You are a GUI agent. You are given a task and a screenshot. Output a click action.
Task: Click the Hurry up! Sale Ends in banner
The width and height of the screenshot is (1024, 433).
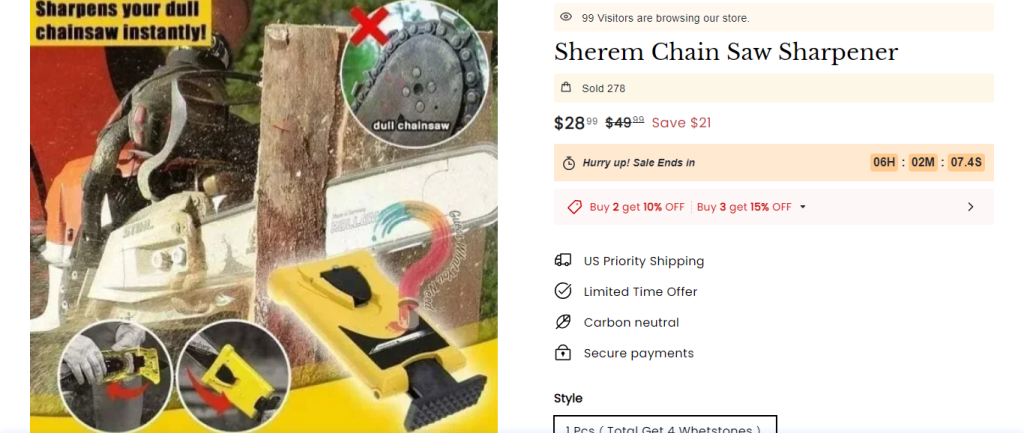(774, 163)
